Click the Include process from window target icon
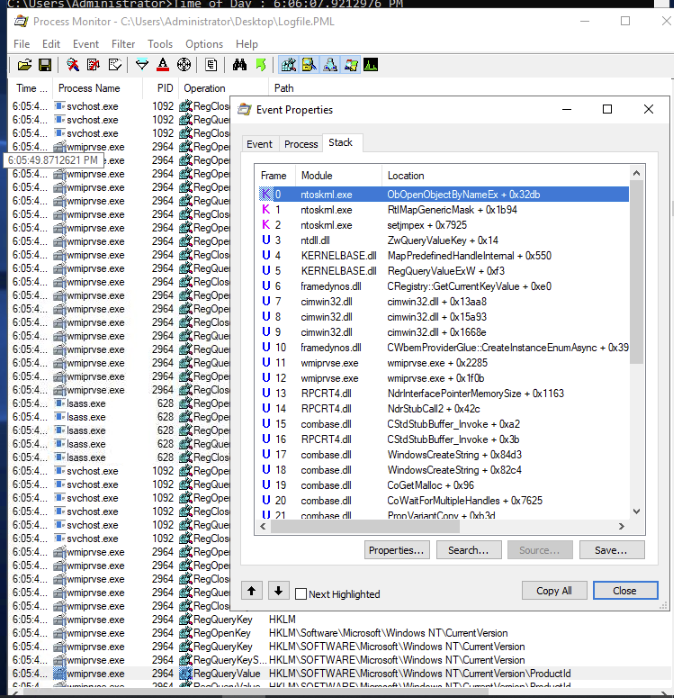The image size is (674, 698). [x=184, y=65]
